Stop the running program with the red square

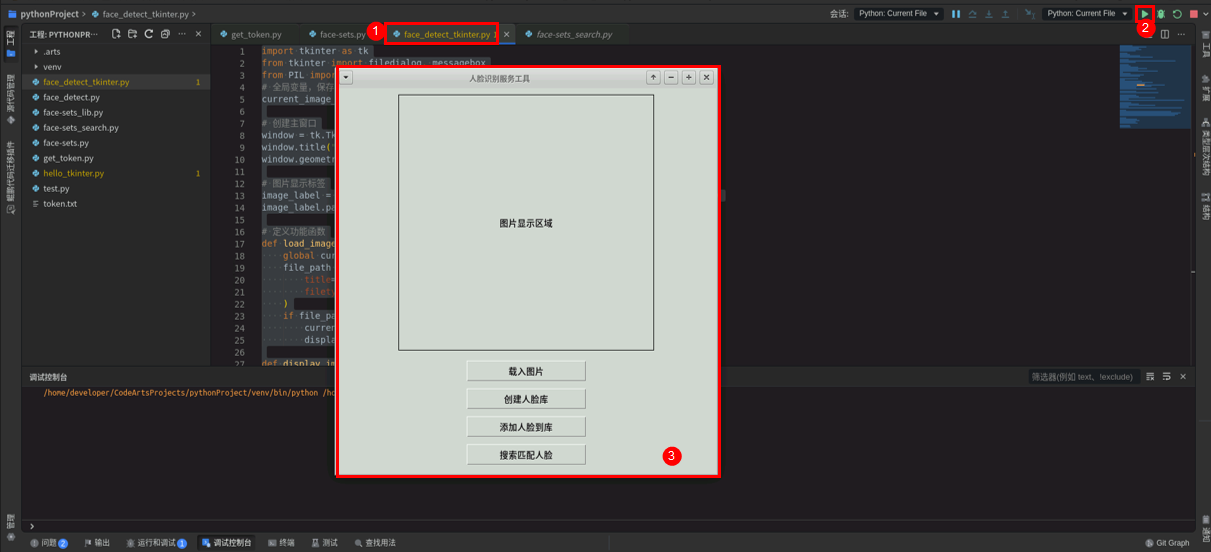click(x=1193, y=14)
